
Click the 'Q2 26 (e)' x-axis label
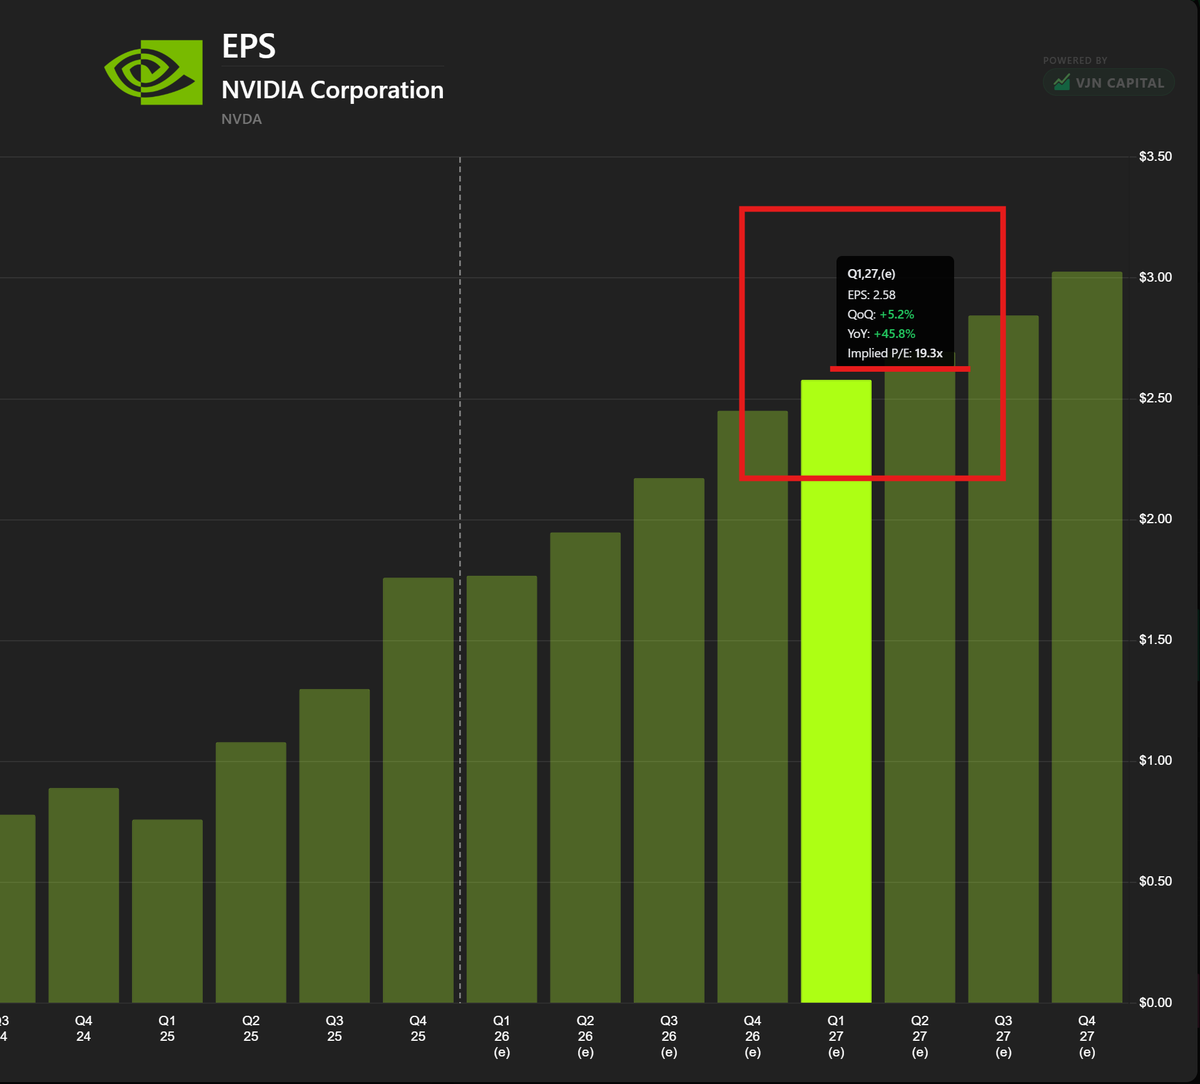pyautogui.click(x=585, y=1037)
